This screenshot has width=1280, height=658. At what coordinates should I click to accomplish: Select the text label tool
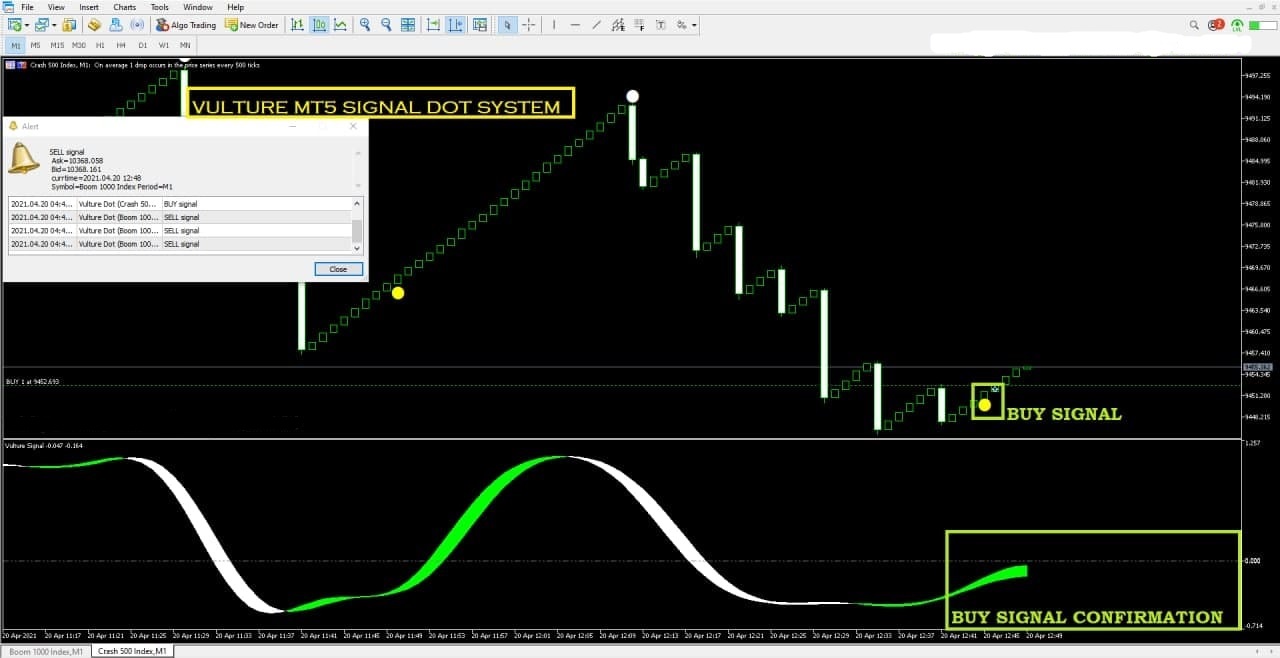(661, 24)
